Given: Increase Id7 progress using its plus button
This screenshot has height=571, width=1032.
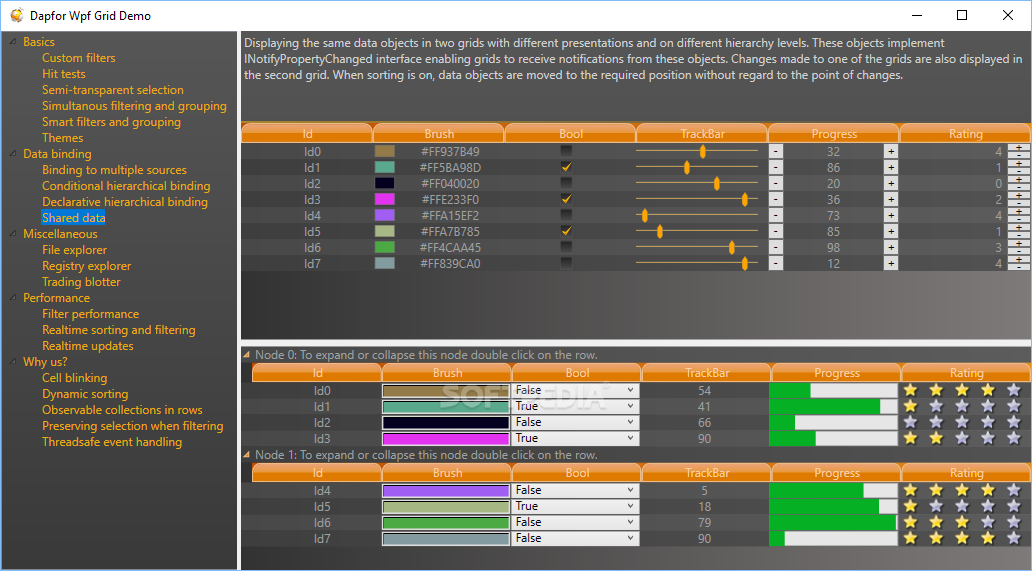Looking at the screenshot, I should [x=890, y=264].
